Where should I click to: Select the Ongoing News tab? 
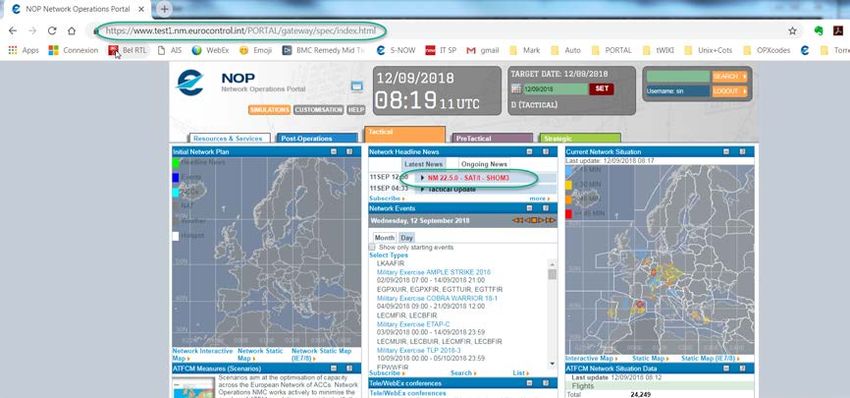pyautogui.click(x=484, y=164)
